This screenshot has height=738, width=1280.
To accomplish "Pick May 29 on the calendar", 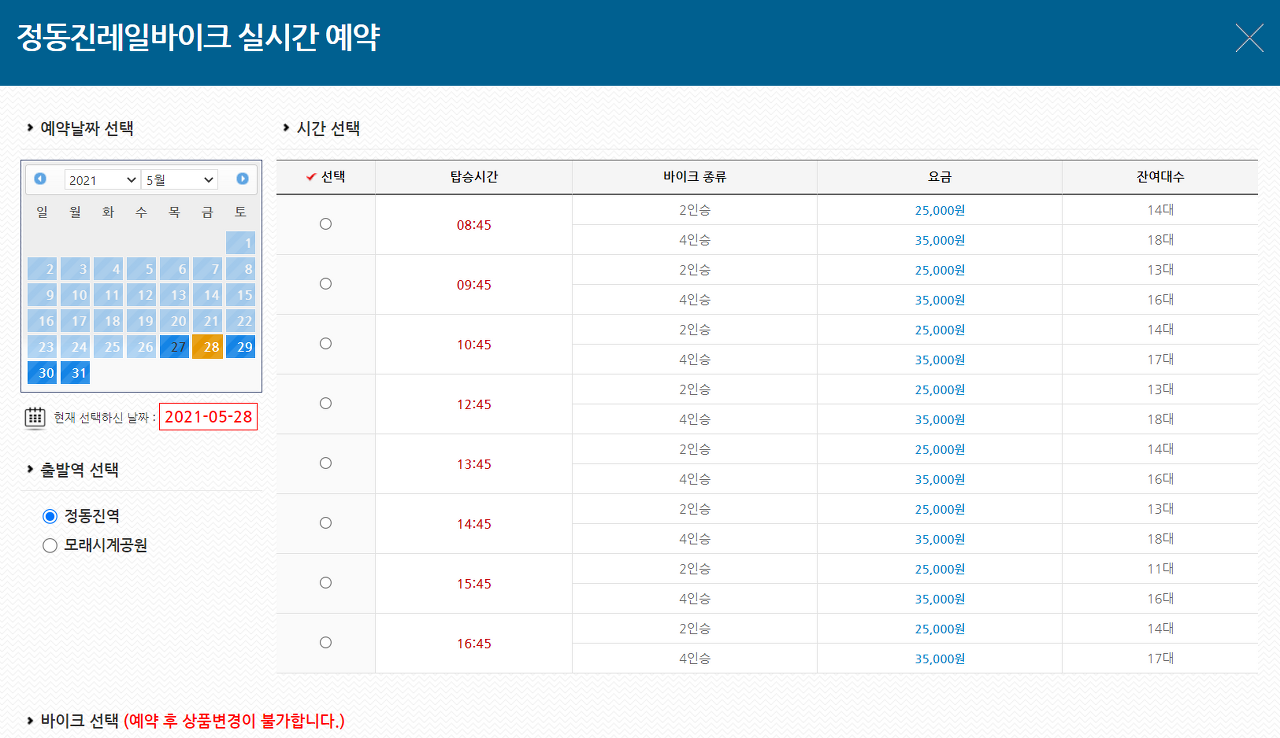I will [x=241, y=347].
